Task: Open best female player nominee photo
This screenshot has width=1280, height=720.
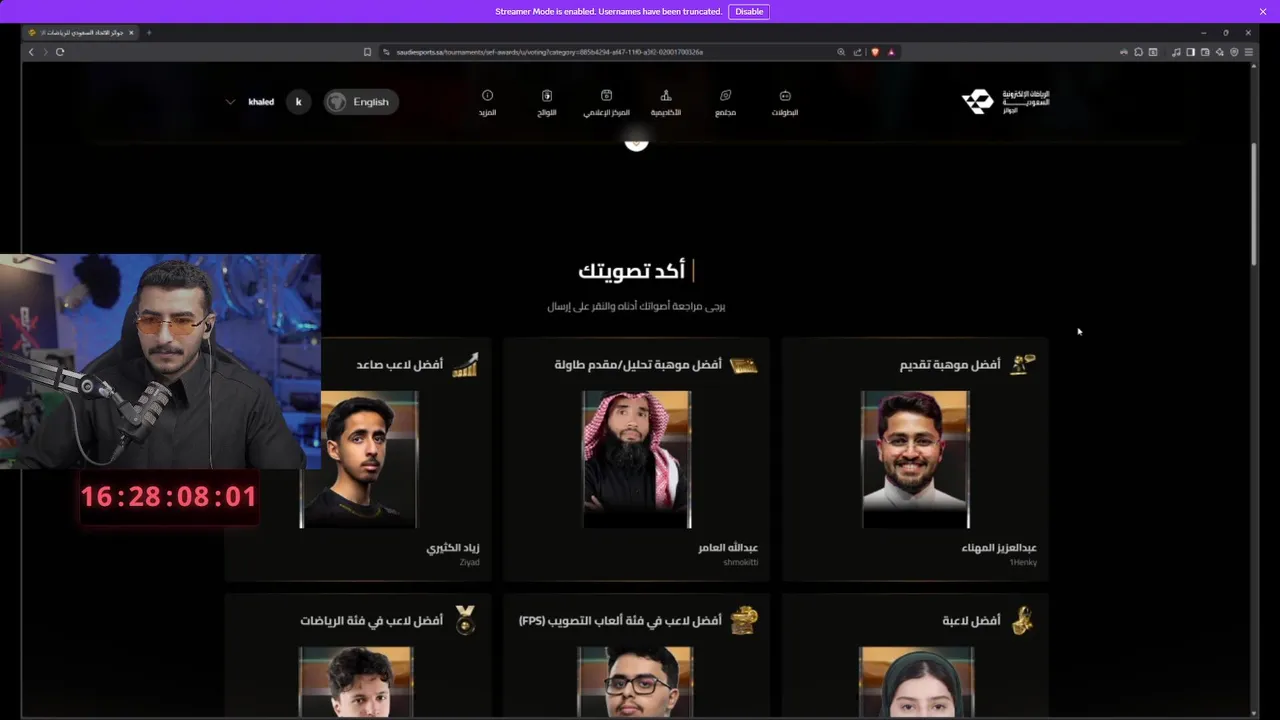Action: click(x=915, y=682)
